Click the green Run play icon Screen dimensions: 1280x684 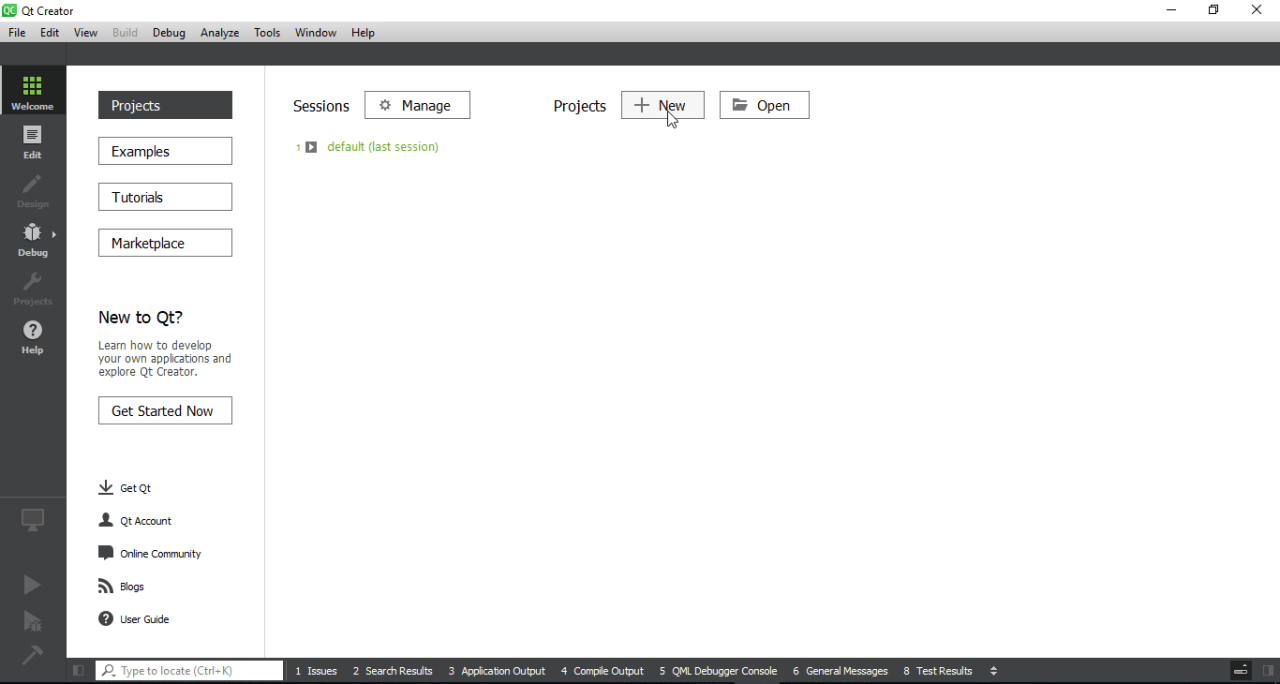[32, 584]
